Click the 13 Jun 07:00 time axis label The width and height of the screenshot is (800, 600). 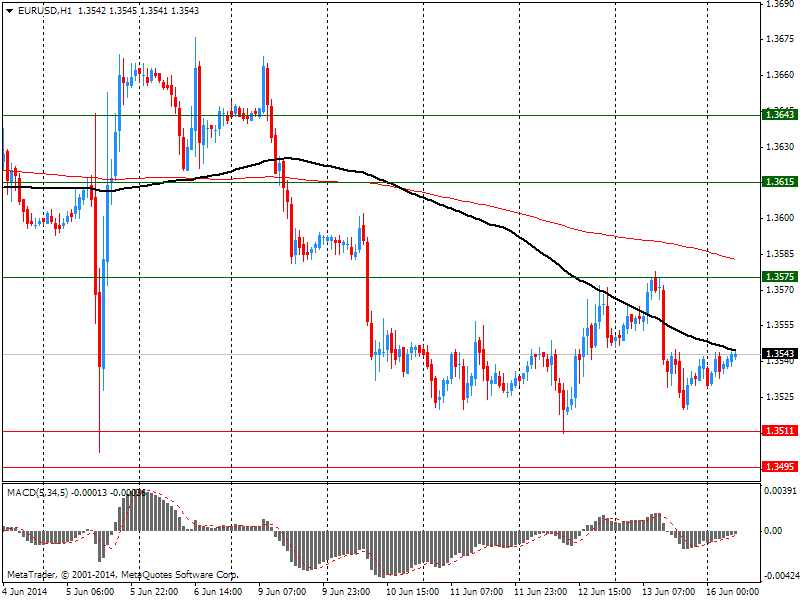click(668, 592)
